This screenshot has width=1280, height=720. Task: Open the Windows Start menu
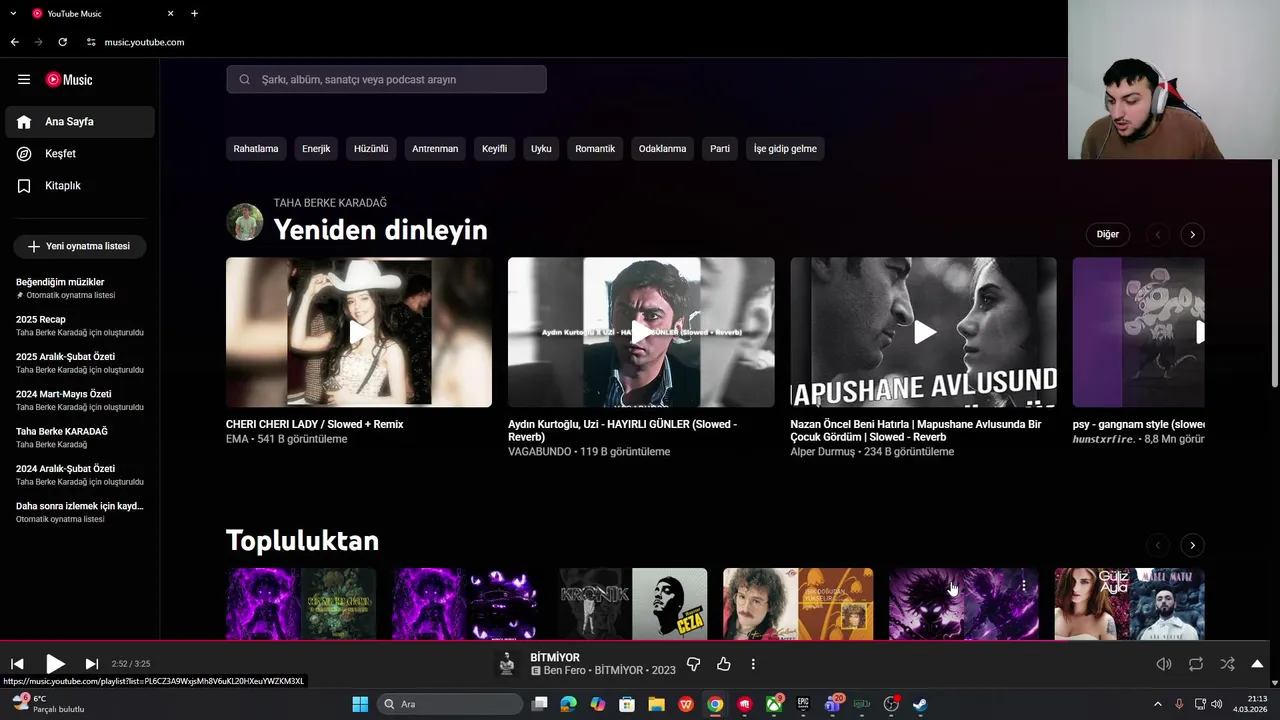point(360,704)
